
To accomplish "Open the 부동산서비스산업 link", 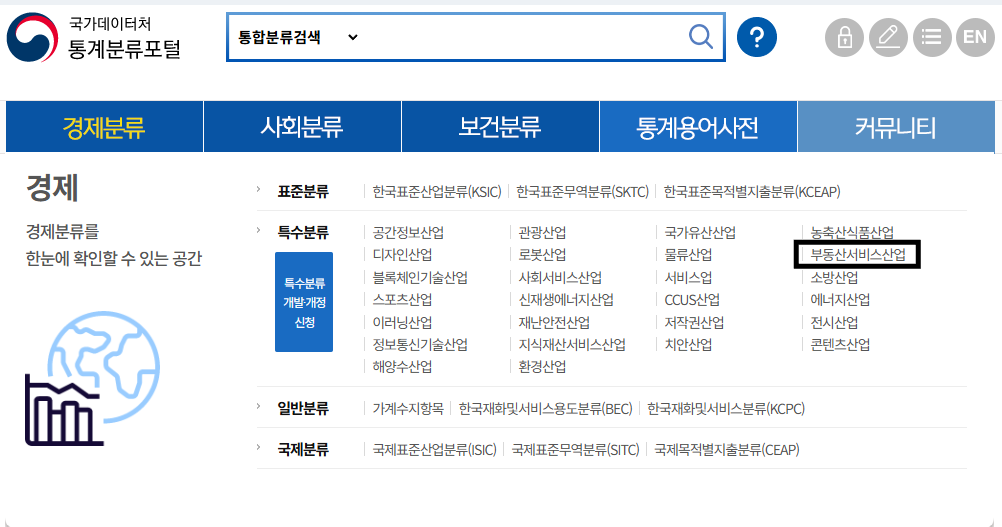I will [857, 255].
